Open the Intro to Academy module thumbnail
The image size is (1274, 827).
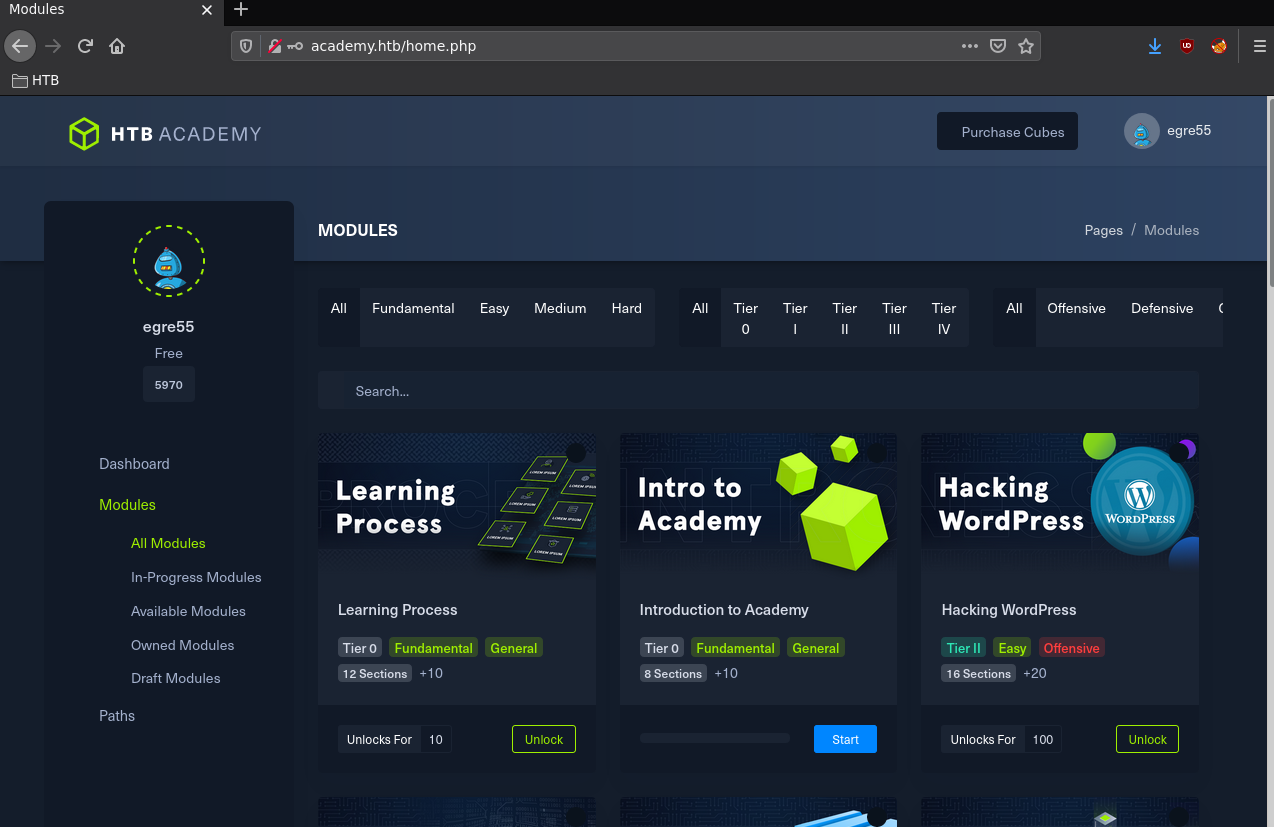pyautogui.click(x=758, y=506)
